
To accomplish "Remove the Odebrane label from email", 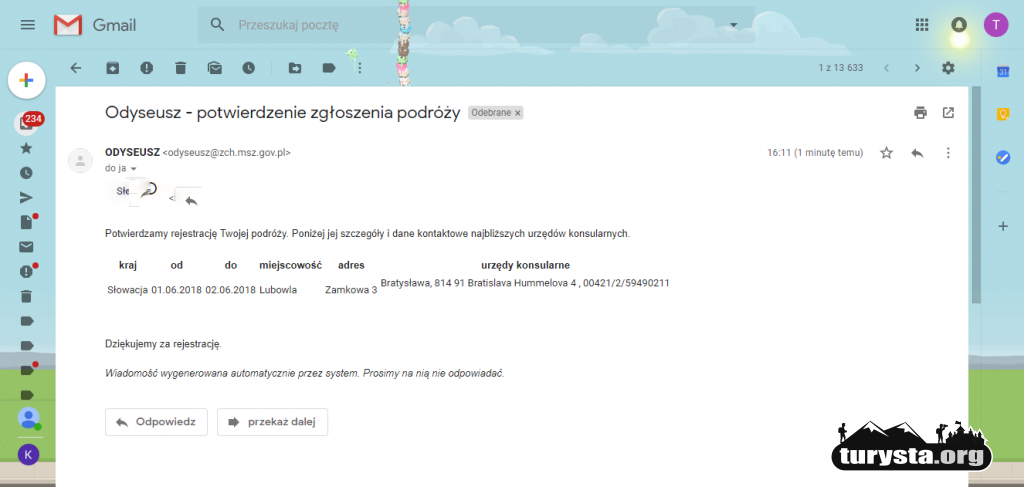I will (518, 114).
